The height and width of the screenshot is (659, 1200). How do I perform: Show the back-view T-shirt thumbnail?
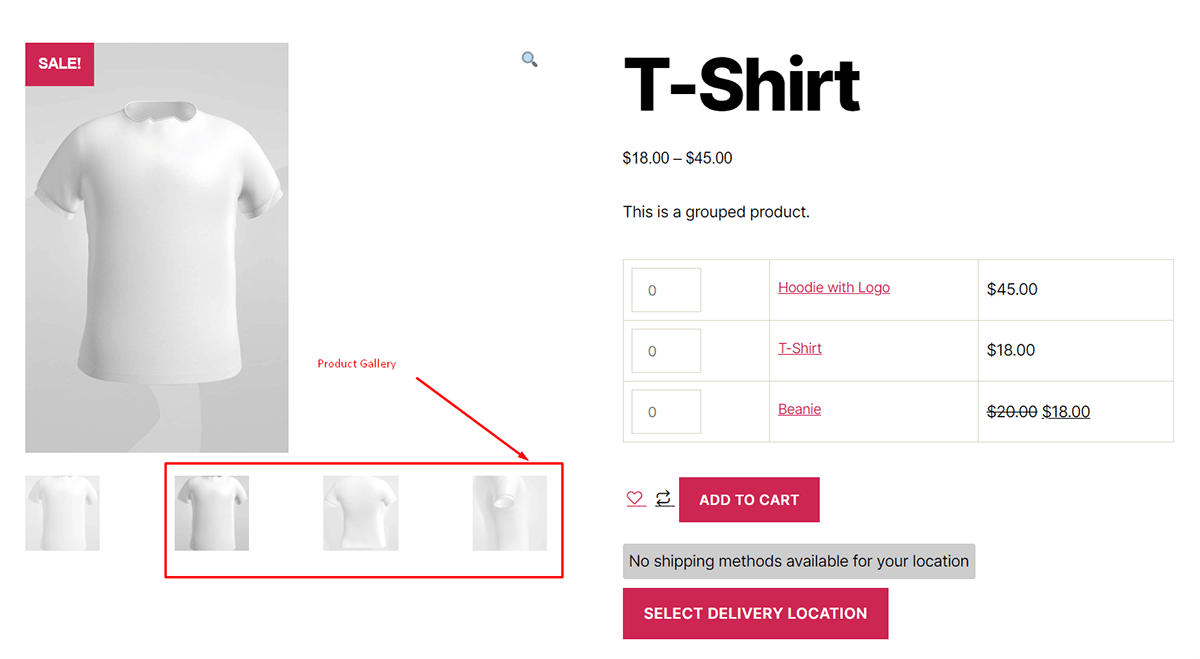pyautogui.click(x=361, y=513)
